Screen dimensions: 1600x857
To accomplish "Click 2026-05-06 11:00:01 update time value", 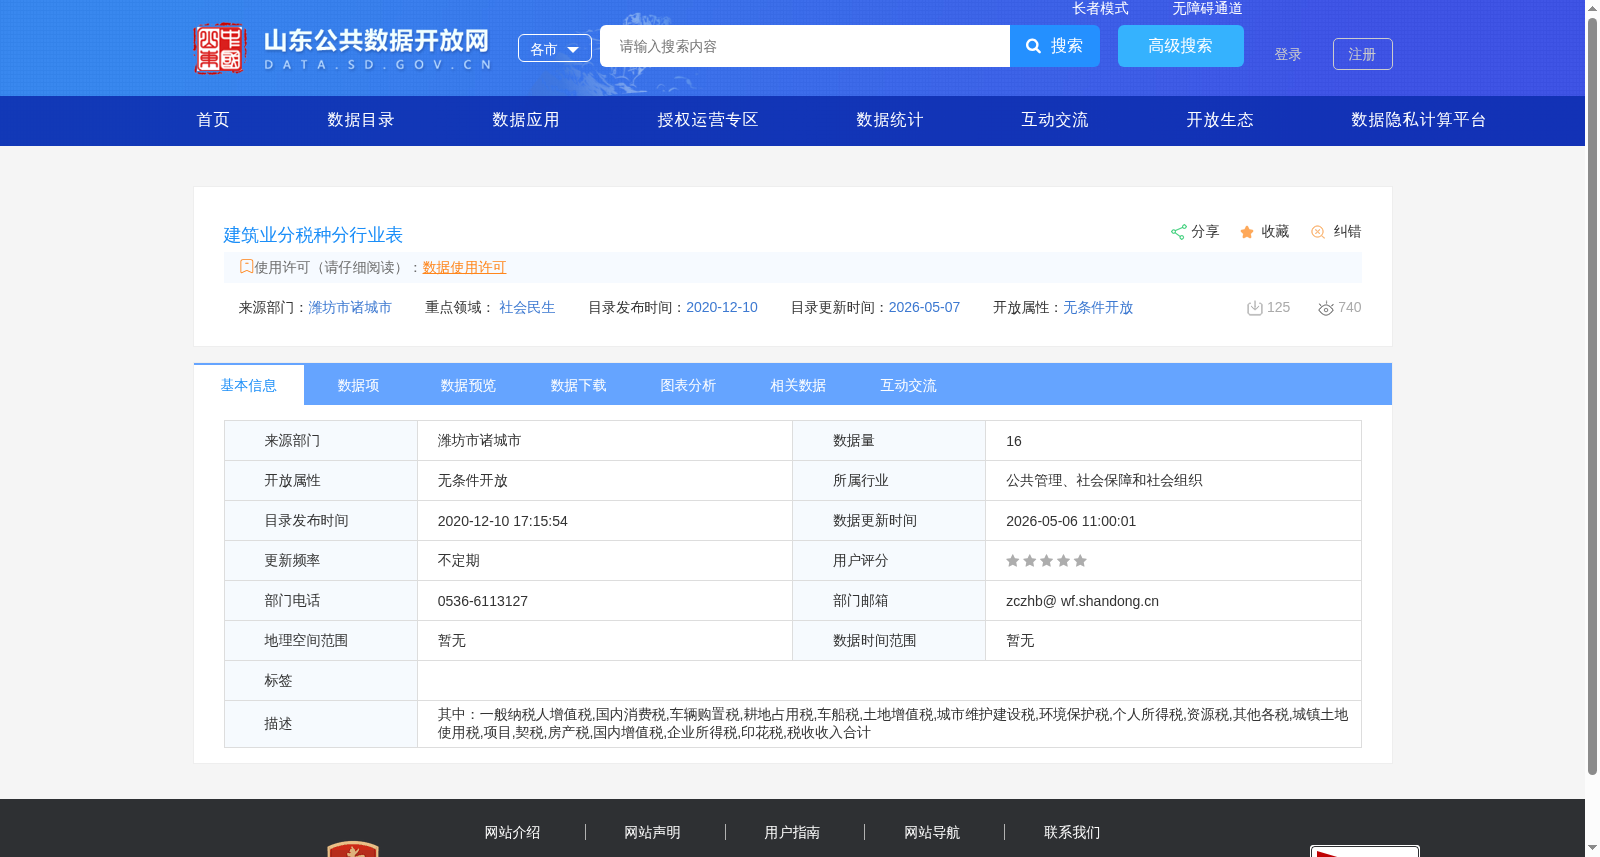I will click(x=1071, y=521).
